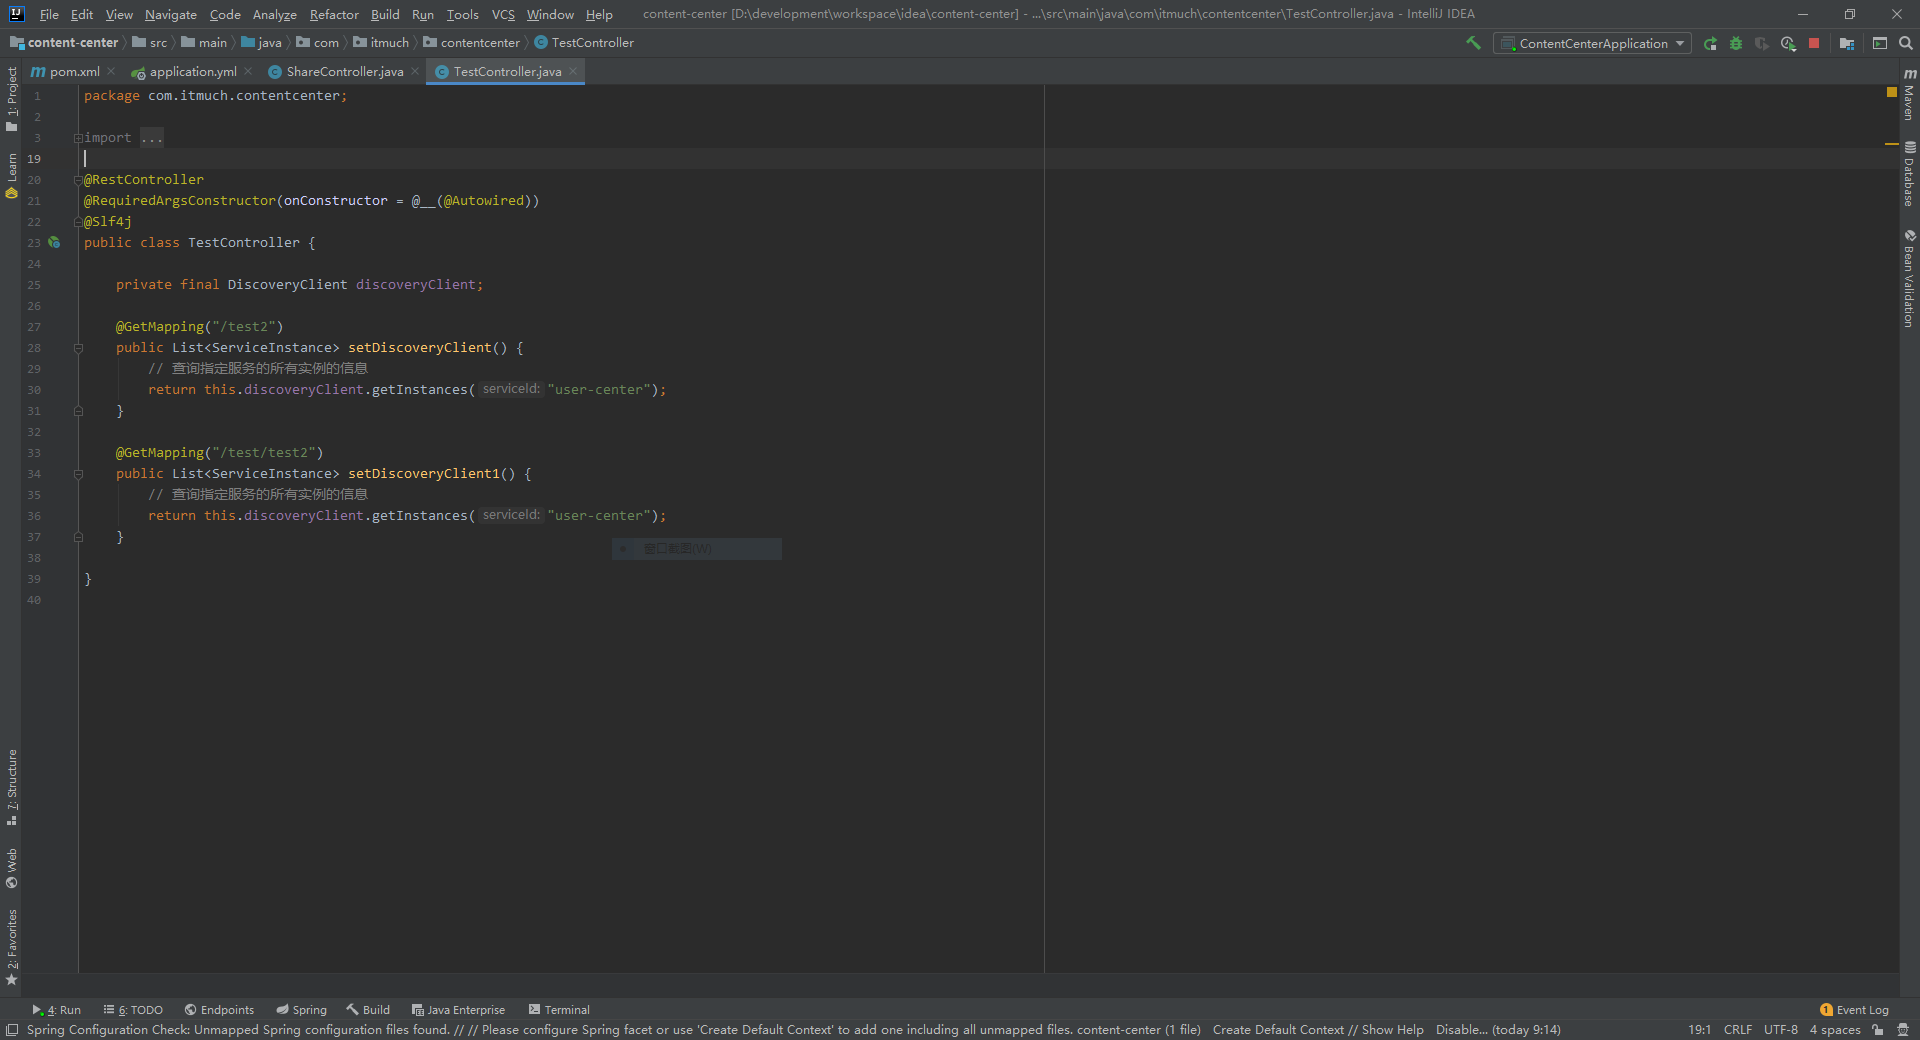Click the Build Project hammer icon
Viewport: 1920px width, 1040px height.
pyautogui.click(x=1473, y=43)
